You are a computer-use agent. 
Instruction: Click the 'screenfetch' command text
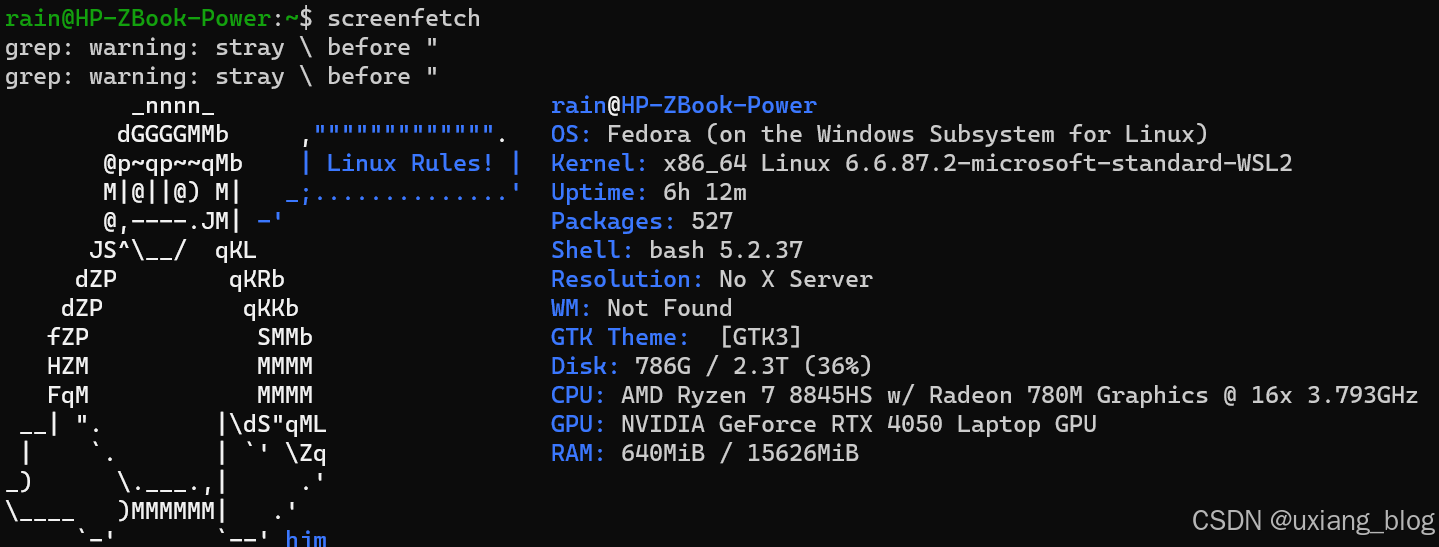pyautogui.click(x=404, y=18)
